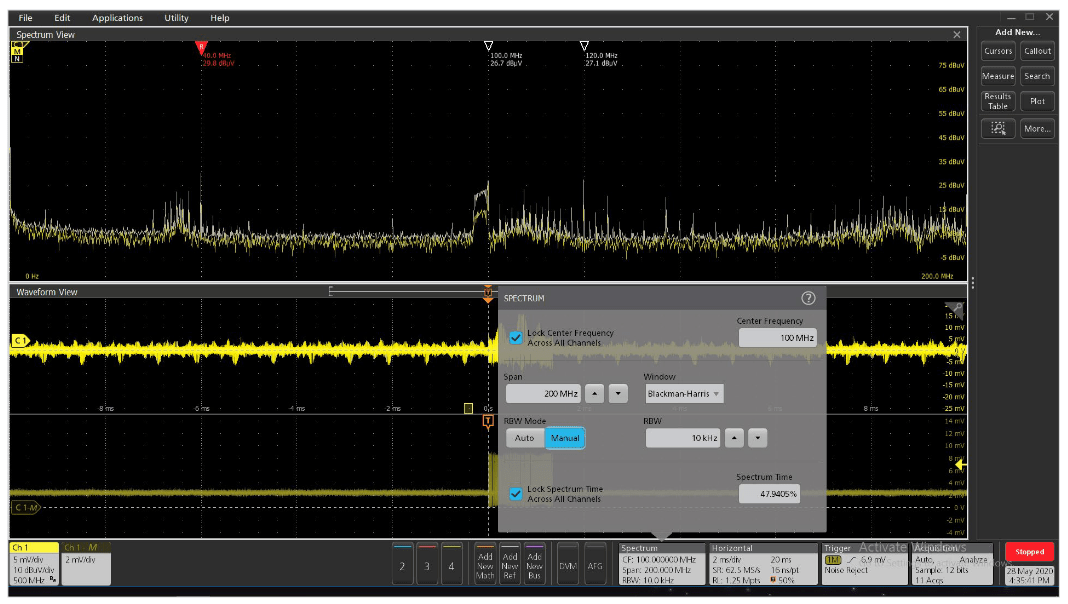Open the Utility menu

[175, 17]
